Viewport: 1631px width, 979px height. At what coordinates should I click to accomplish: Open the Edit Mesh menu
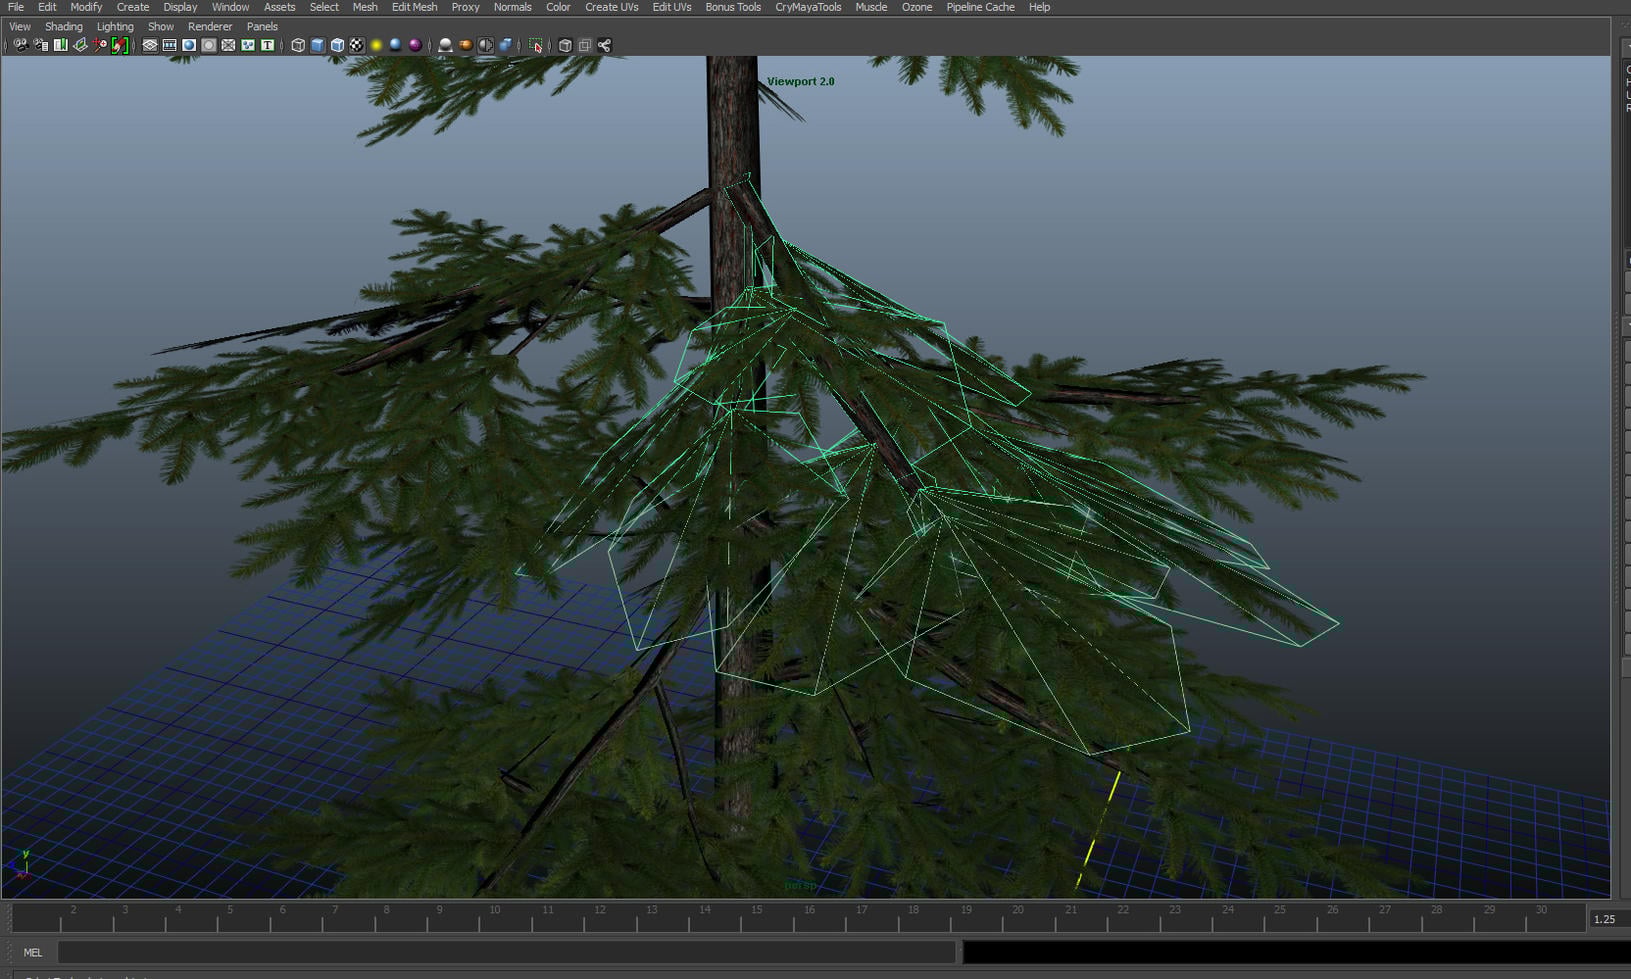click(x=413, y=7)
